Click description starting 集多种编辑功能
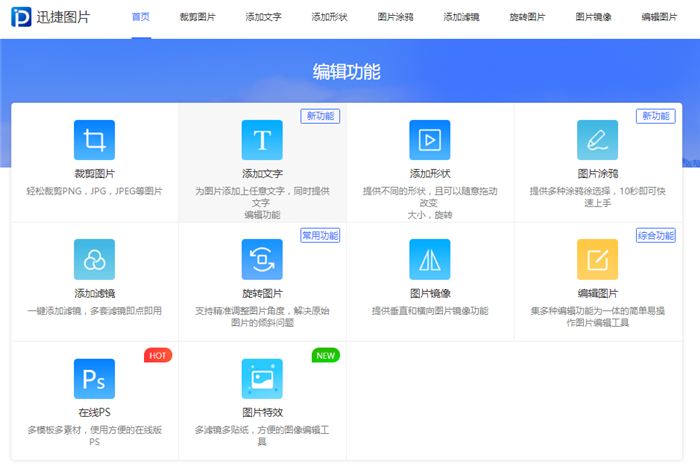The height and width of the screenshot is (468, 700). (x=597, y=317)
